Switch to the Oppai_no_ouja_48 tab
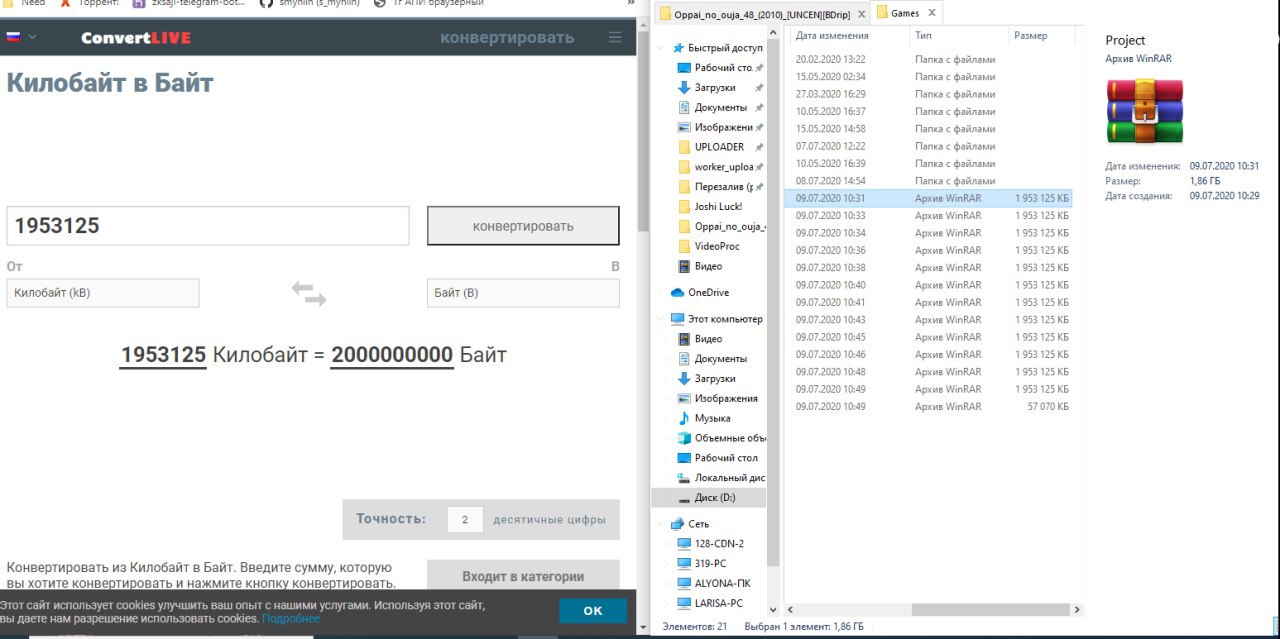Viewport: 1280px width, 639px height. click(x=760, y=14)
